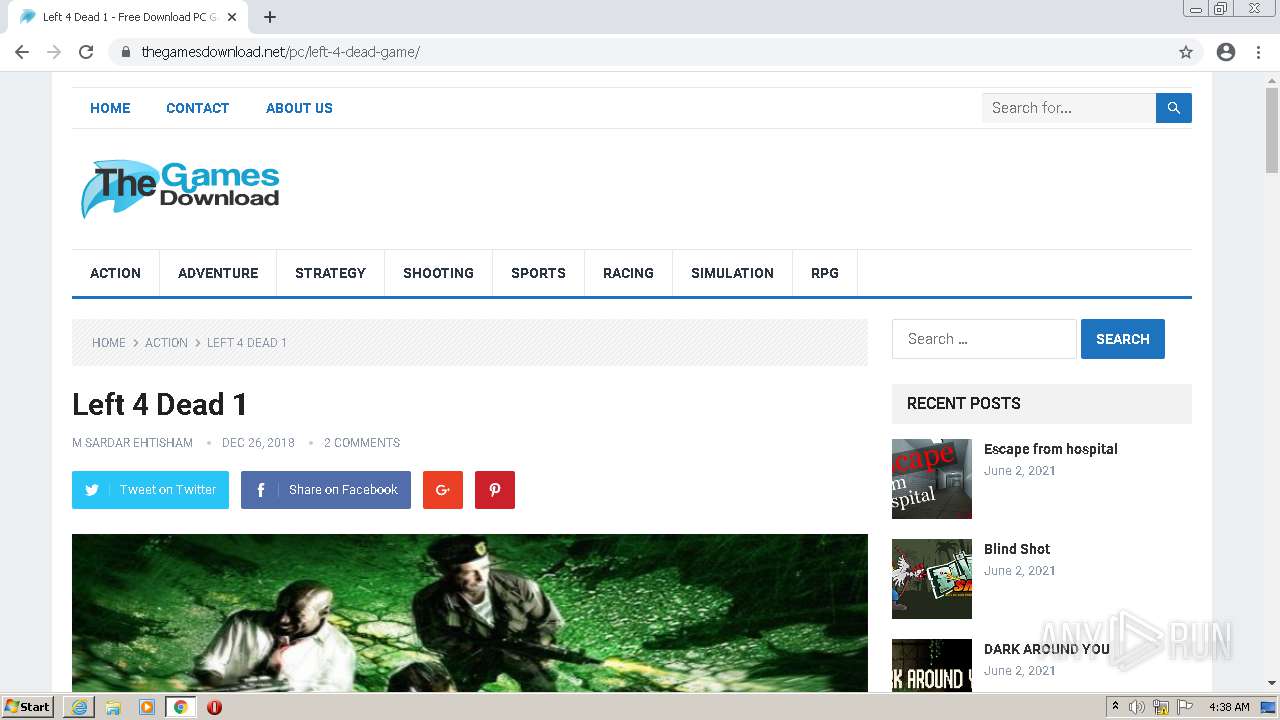
Task: Open the Windows Start button
Action: coord(27,707)
